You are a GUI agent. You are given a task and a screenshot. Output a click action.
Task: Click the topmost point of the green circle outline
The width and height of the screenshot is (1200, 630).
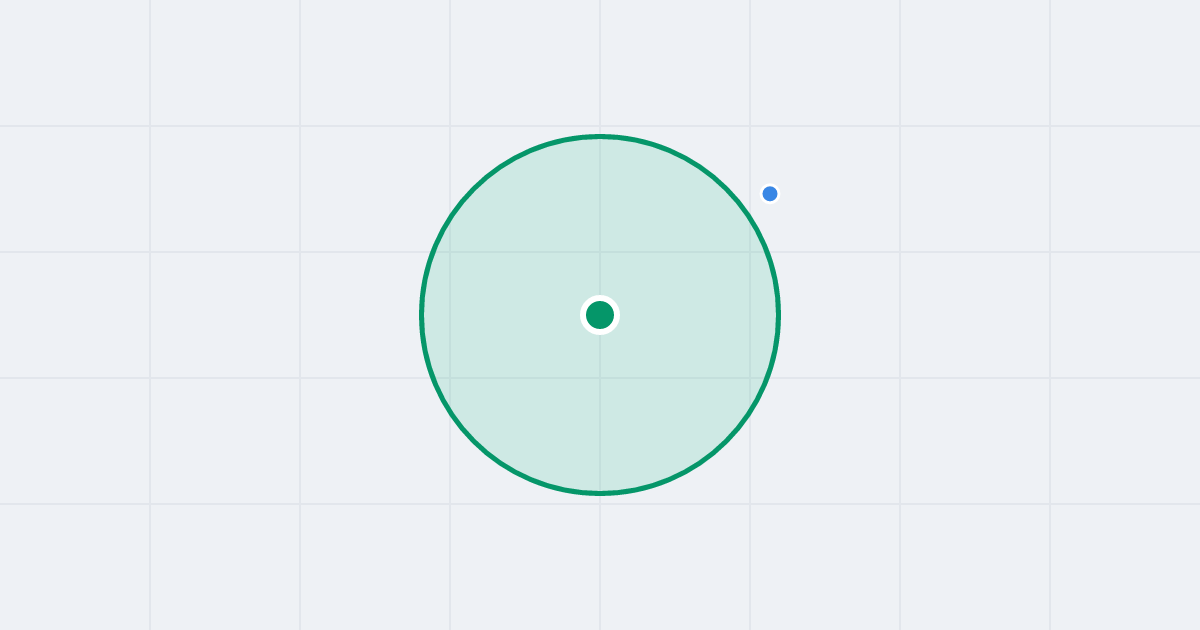[600, 136]
